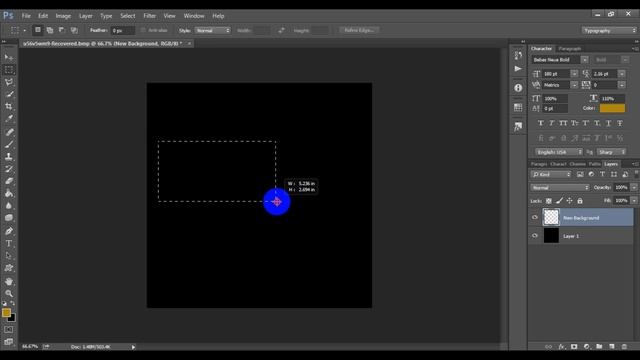Switch to the Paragraph tab
This screenshot has height=360, width=640.
570,49
